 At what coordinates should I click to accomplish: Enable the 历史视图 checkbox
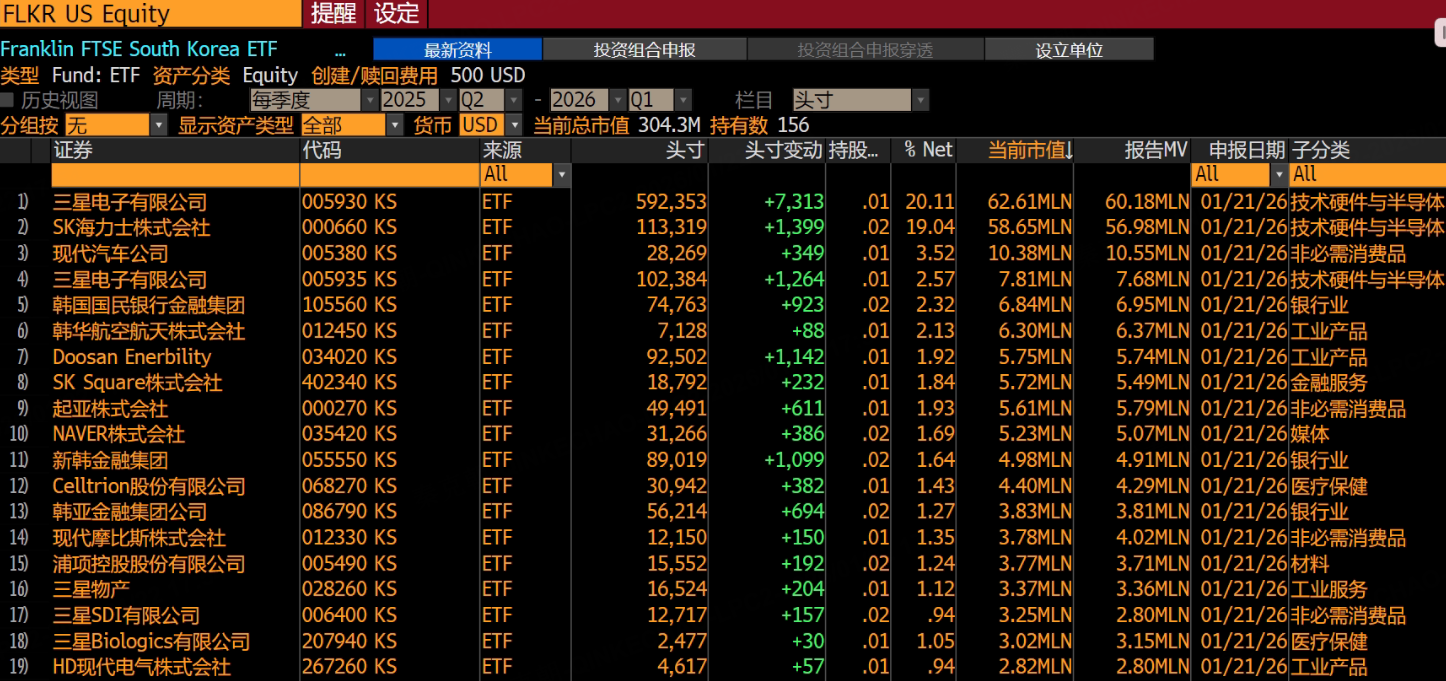coord(7,100)
